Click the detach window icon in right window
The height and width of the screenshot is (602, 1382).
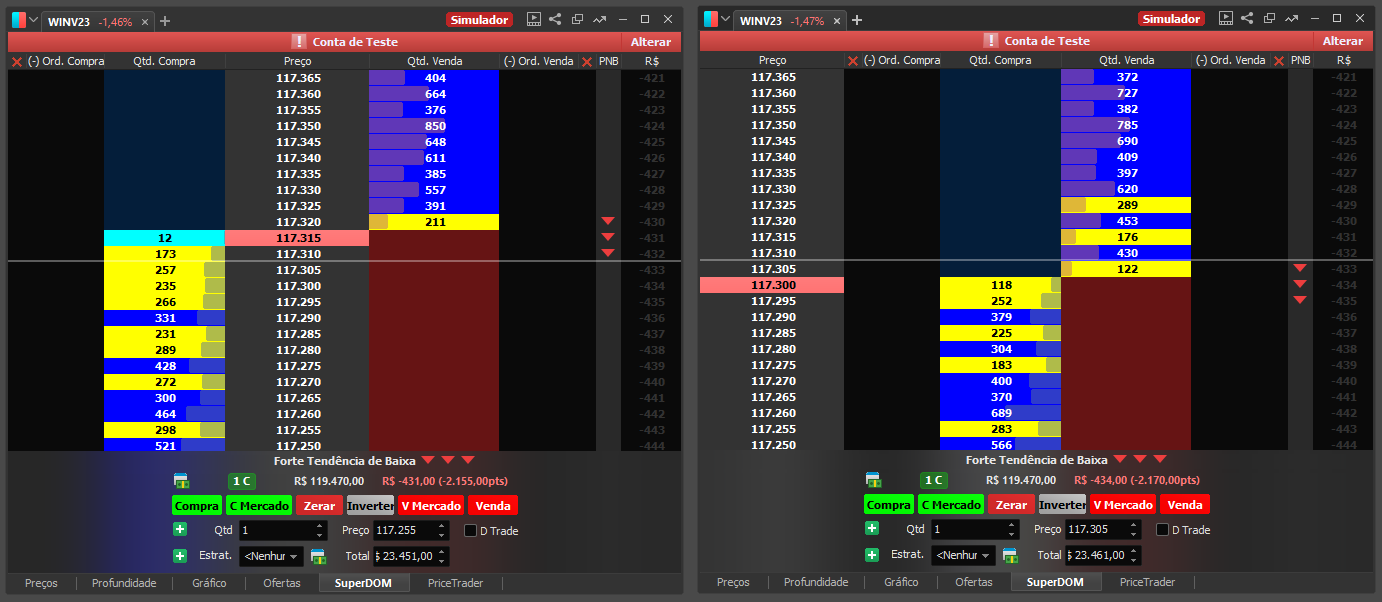coord(1270,19)
